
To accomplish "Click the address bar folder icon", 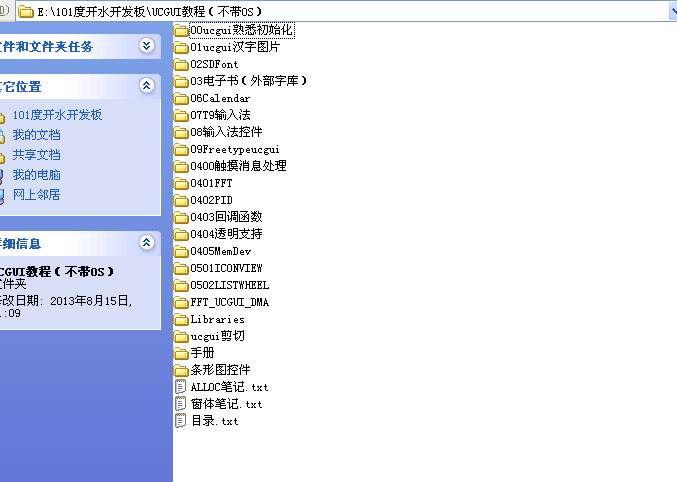I will click(26, 12).
